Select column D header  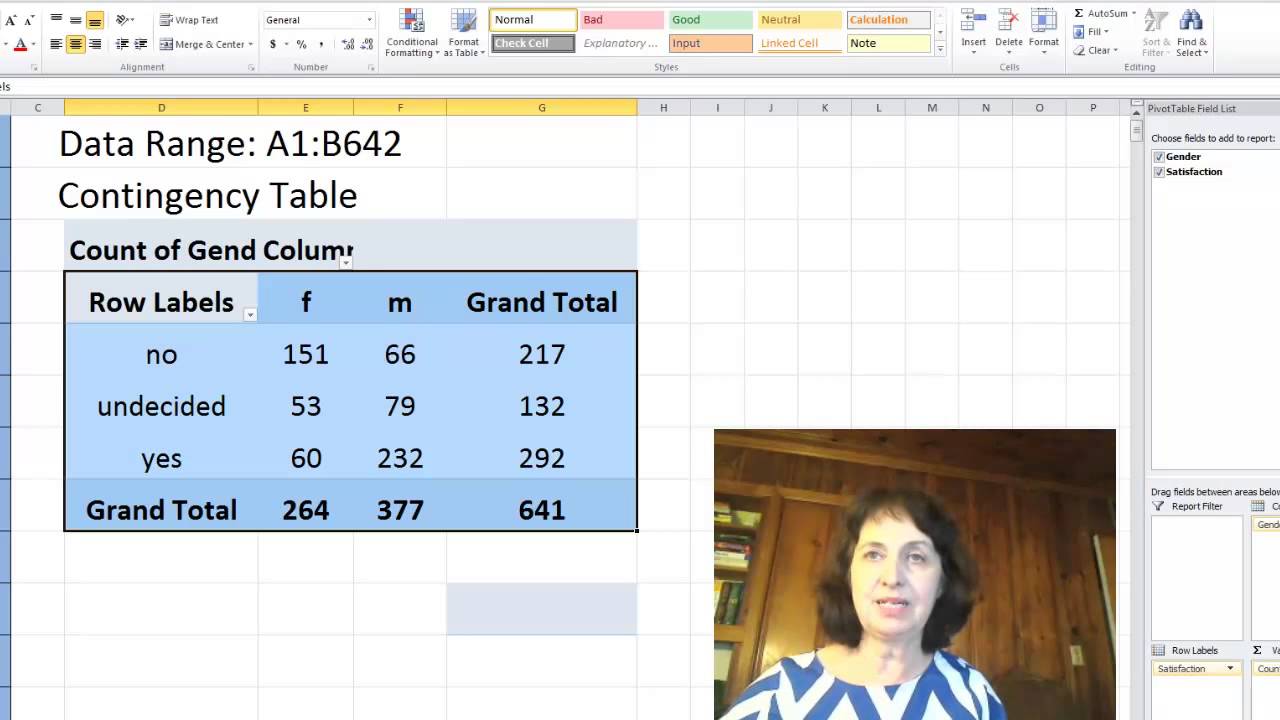(x=161, y=108)
